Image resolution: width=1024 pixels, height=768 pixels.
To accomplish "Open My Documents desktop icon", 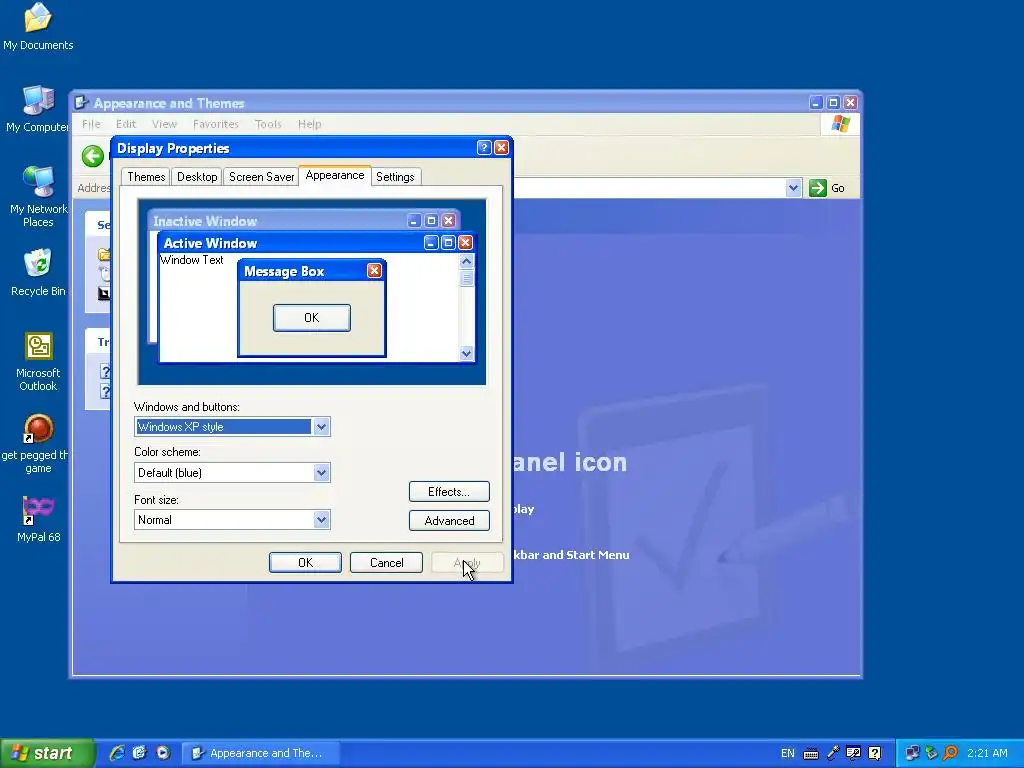I will [38, 26].
